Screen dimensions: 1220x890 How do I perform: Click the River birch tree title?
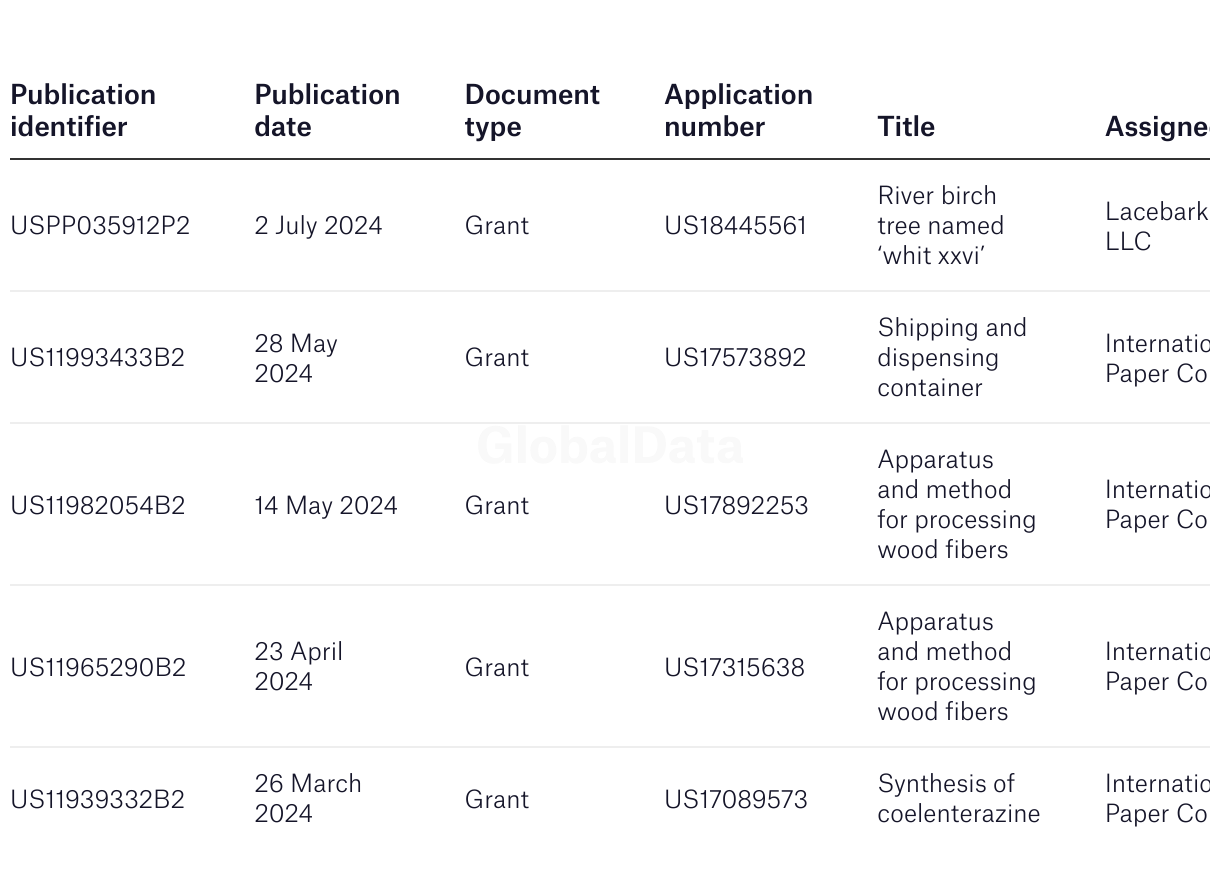point(940,226)
